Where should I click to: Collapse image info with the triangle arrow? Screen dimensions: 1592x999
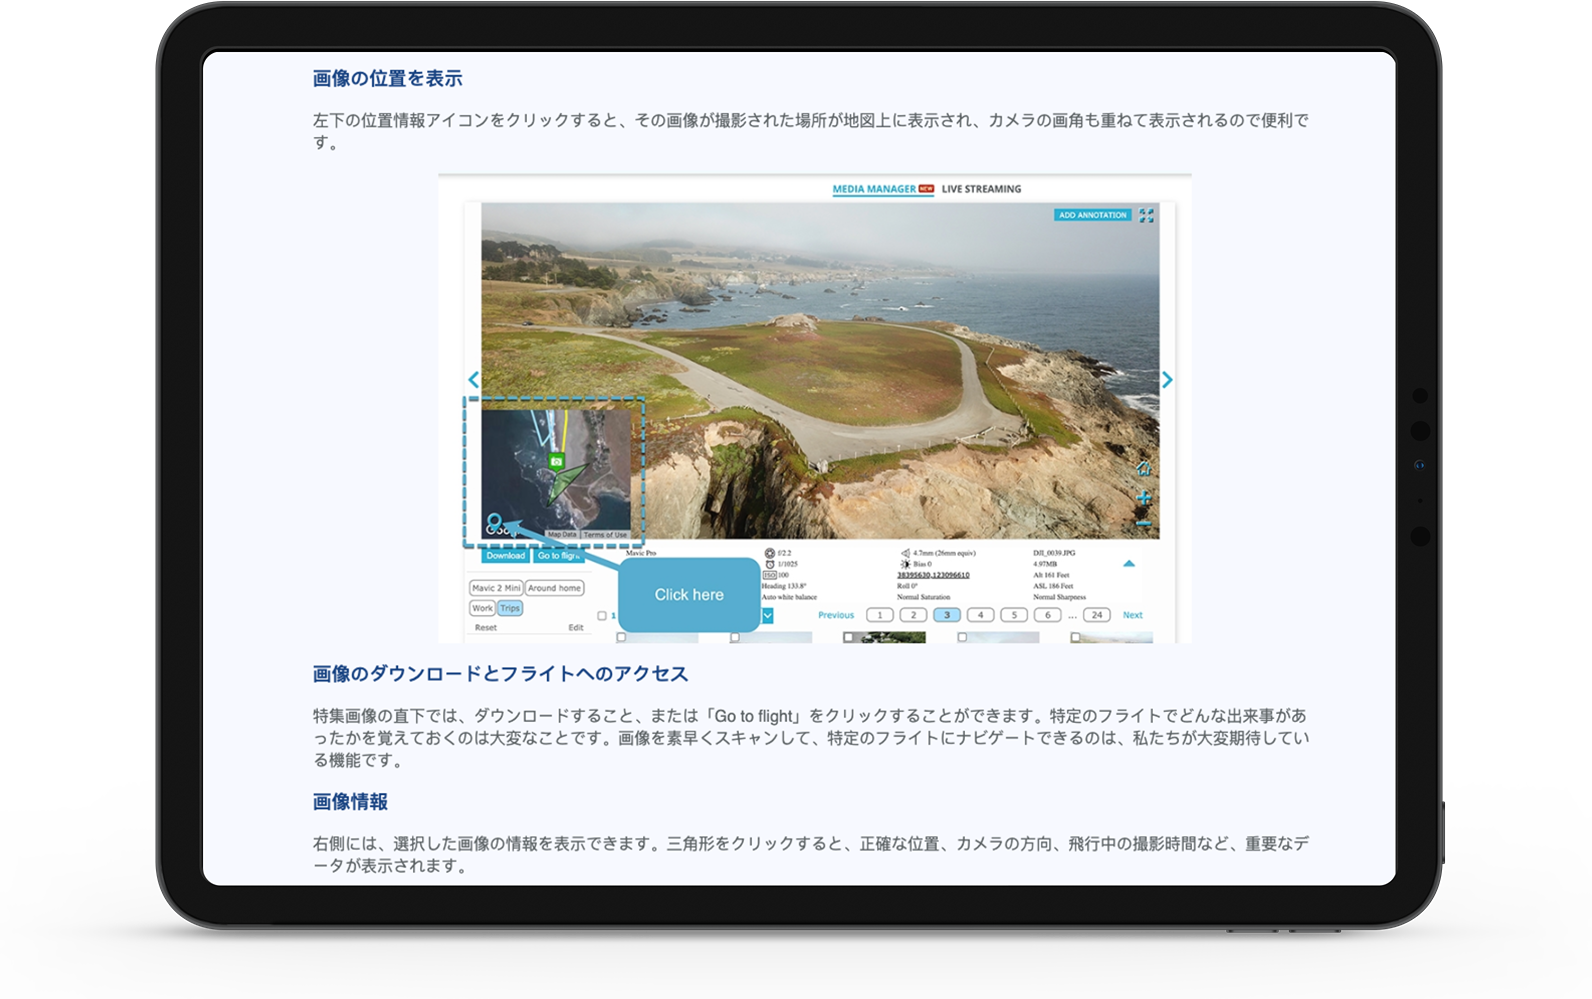point(1129,564)
